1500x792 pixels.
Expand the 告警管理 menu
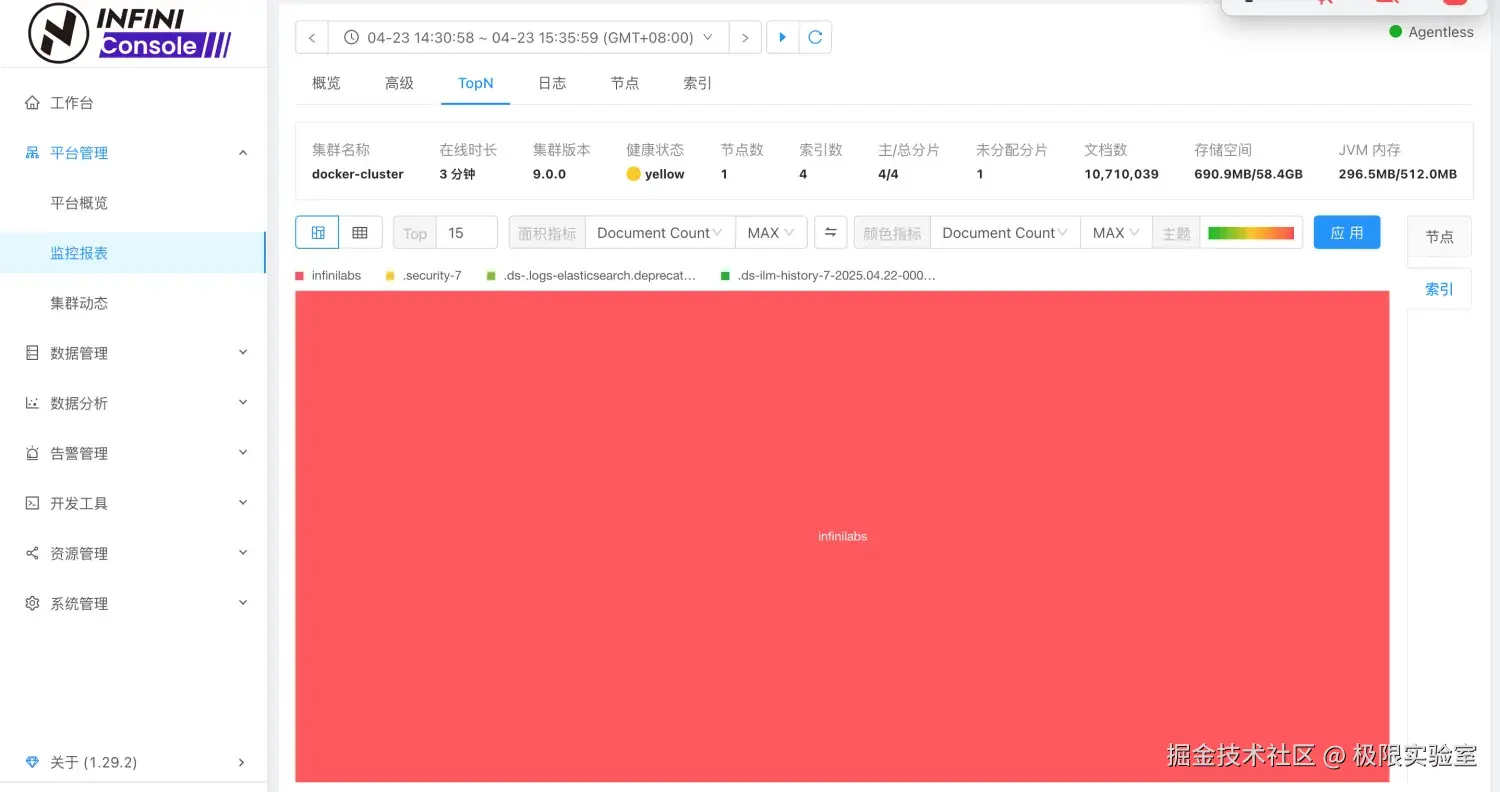pyautogui.click(x=242, y=453)
